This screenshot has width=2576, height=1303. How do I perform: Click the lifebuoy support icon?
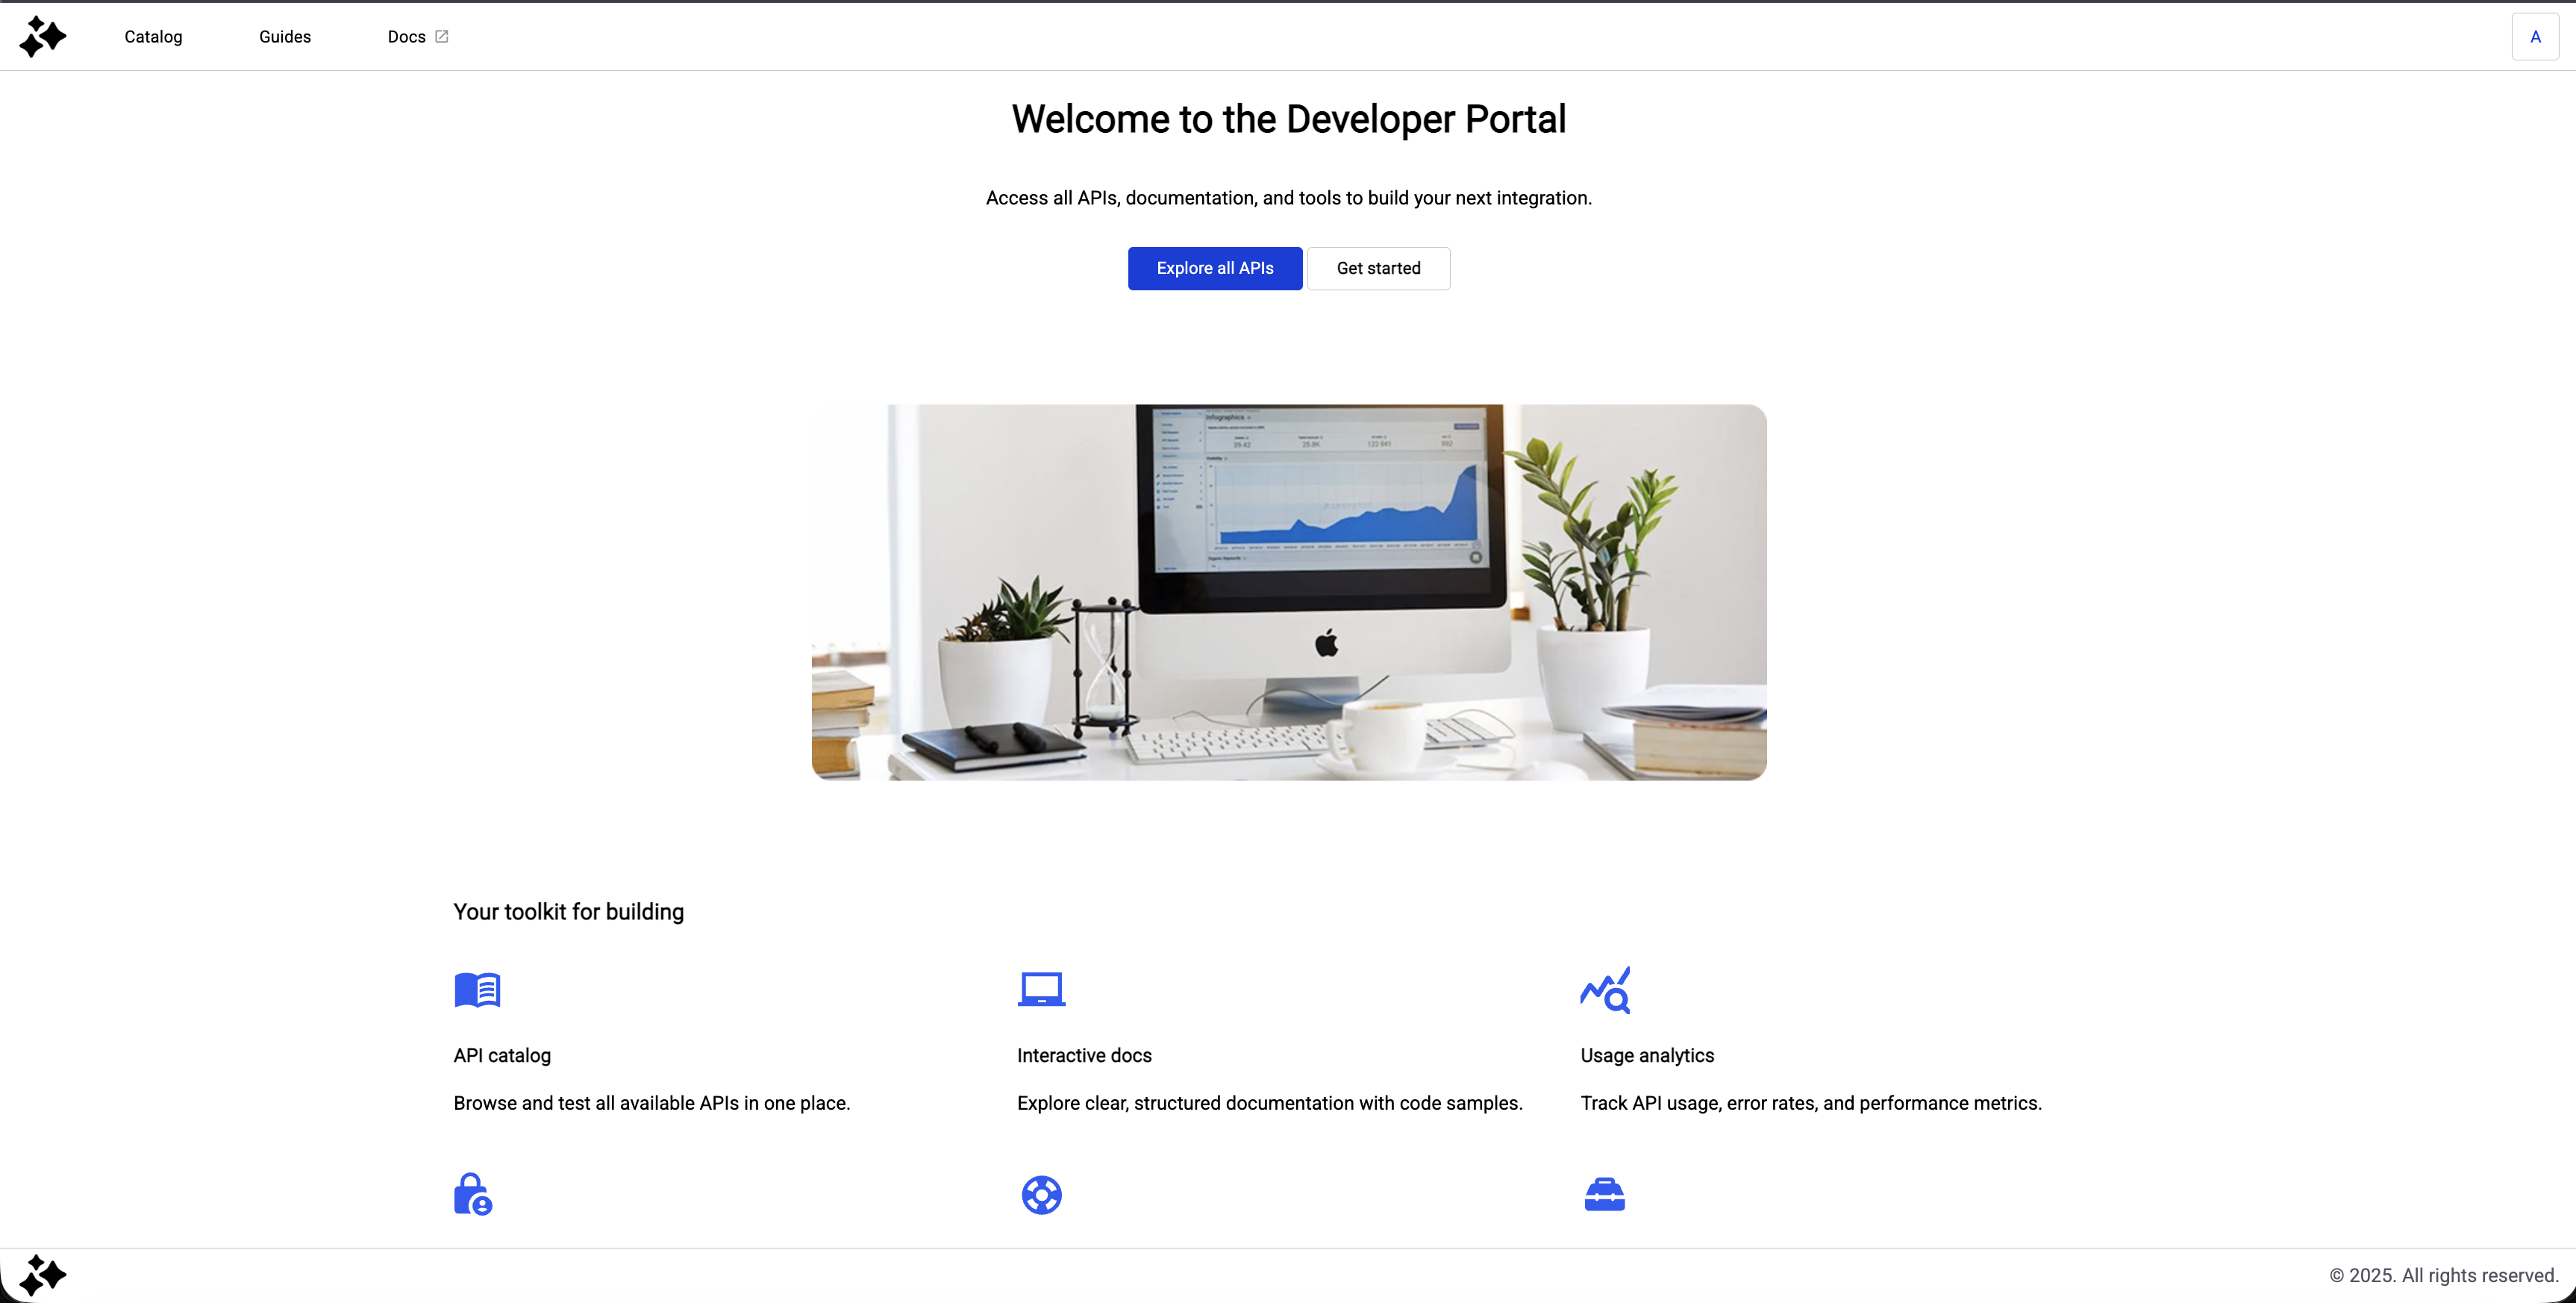1041,1194
